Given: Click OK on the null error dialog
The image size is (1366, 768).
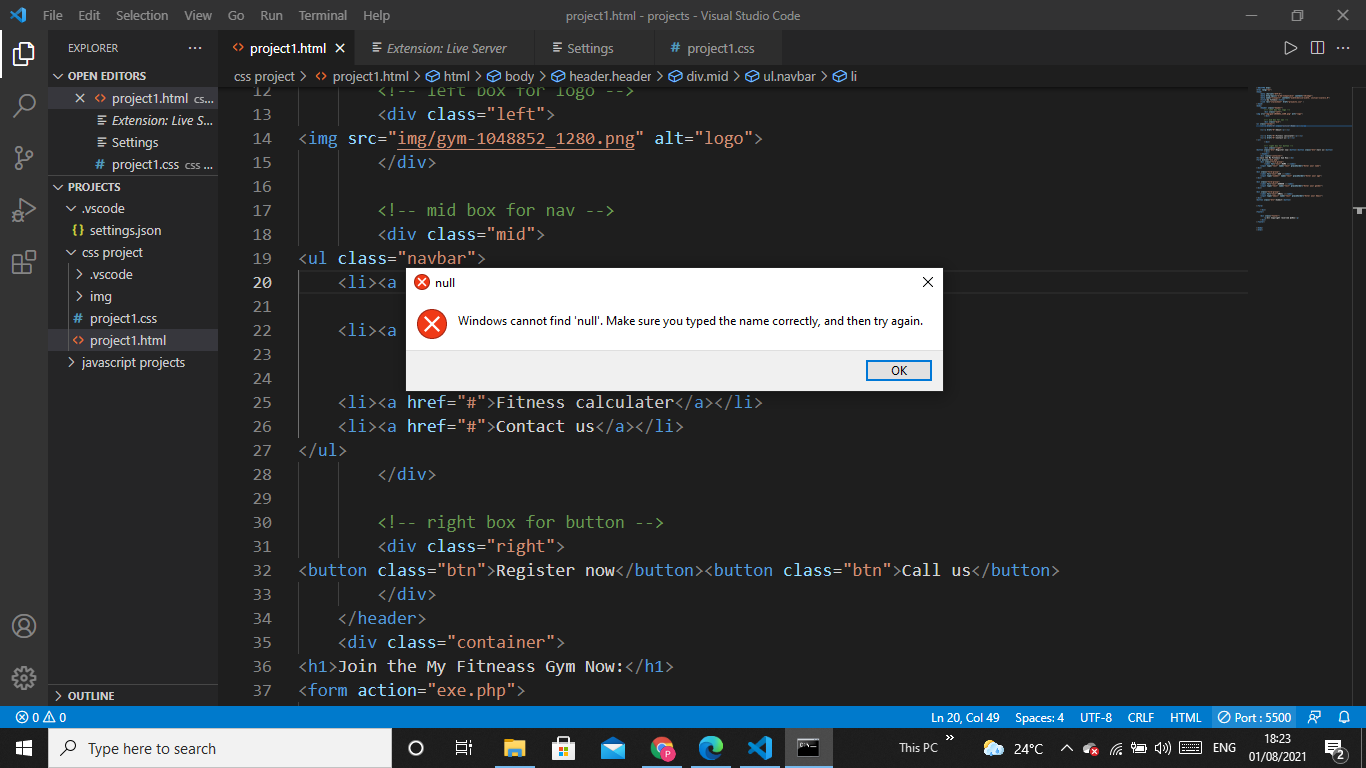Looking at the screenshot, I should pyautogui.click(x=897, y=370).
